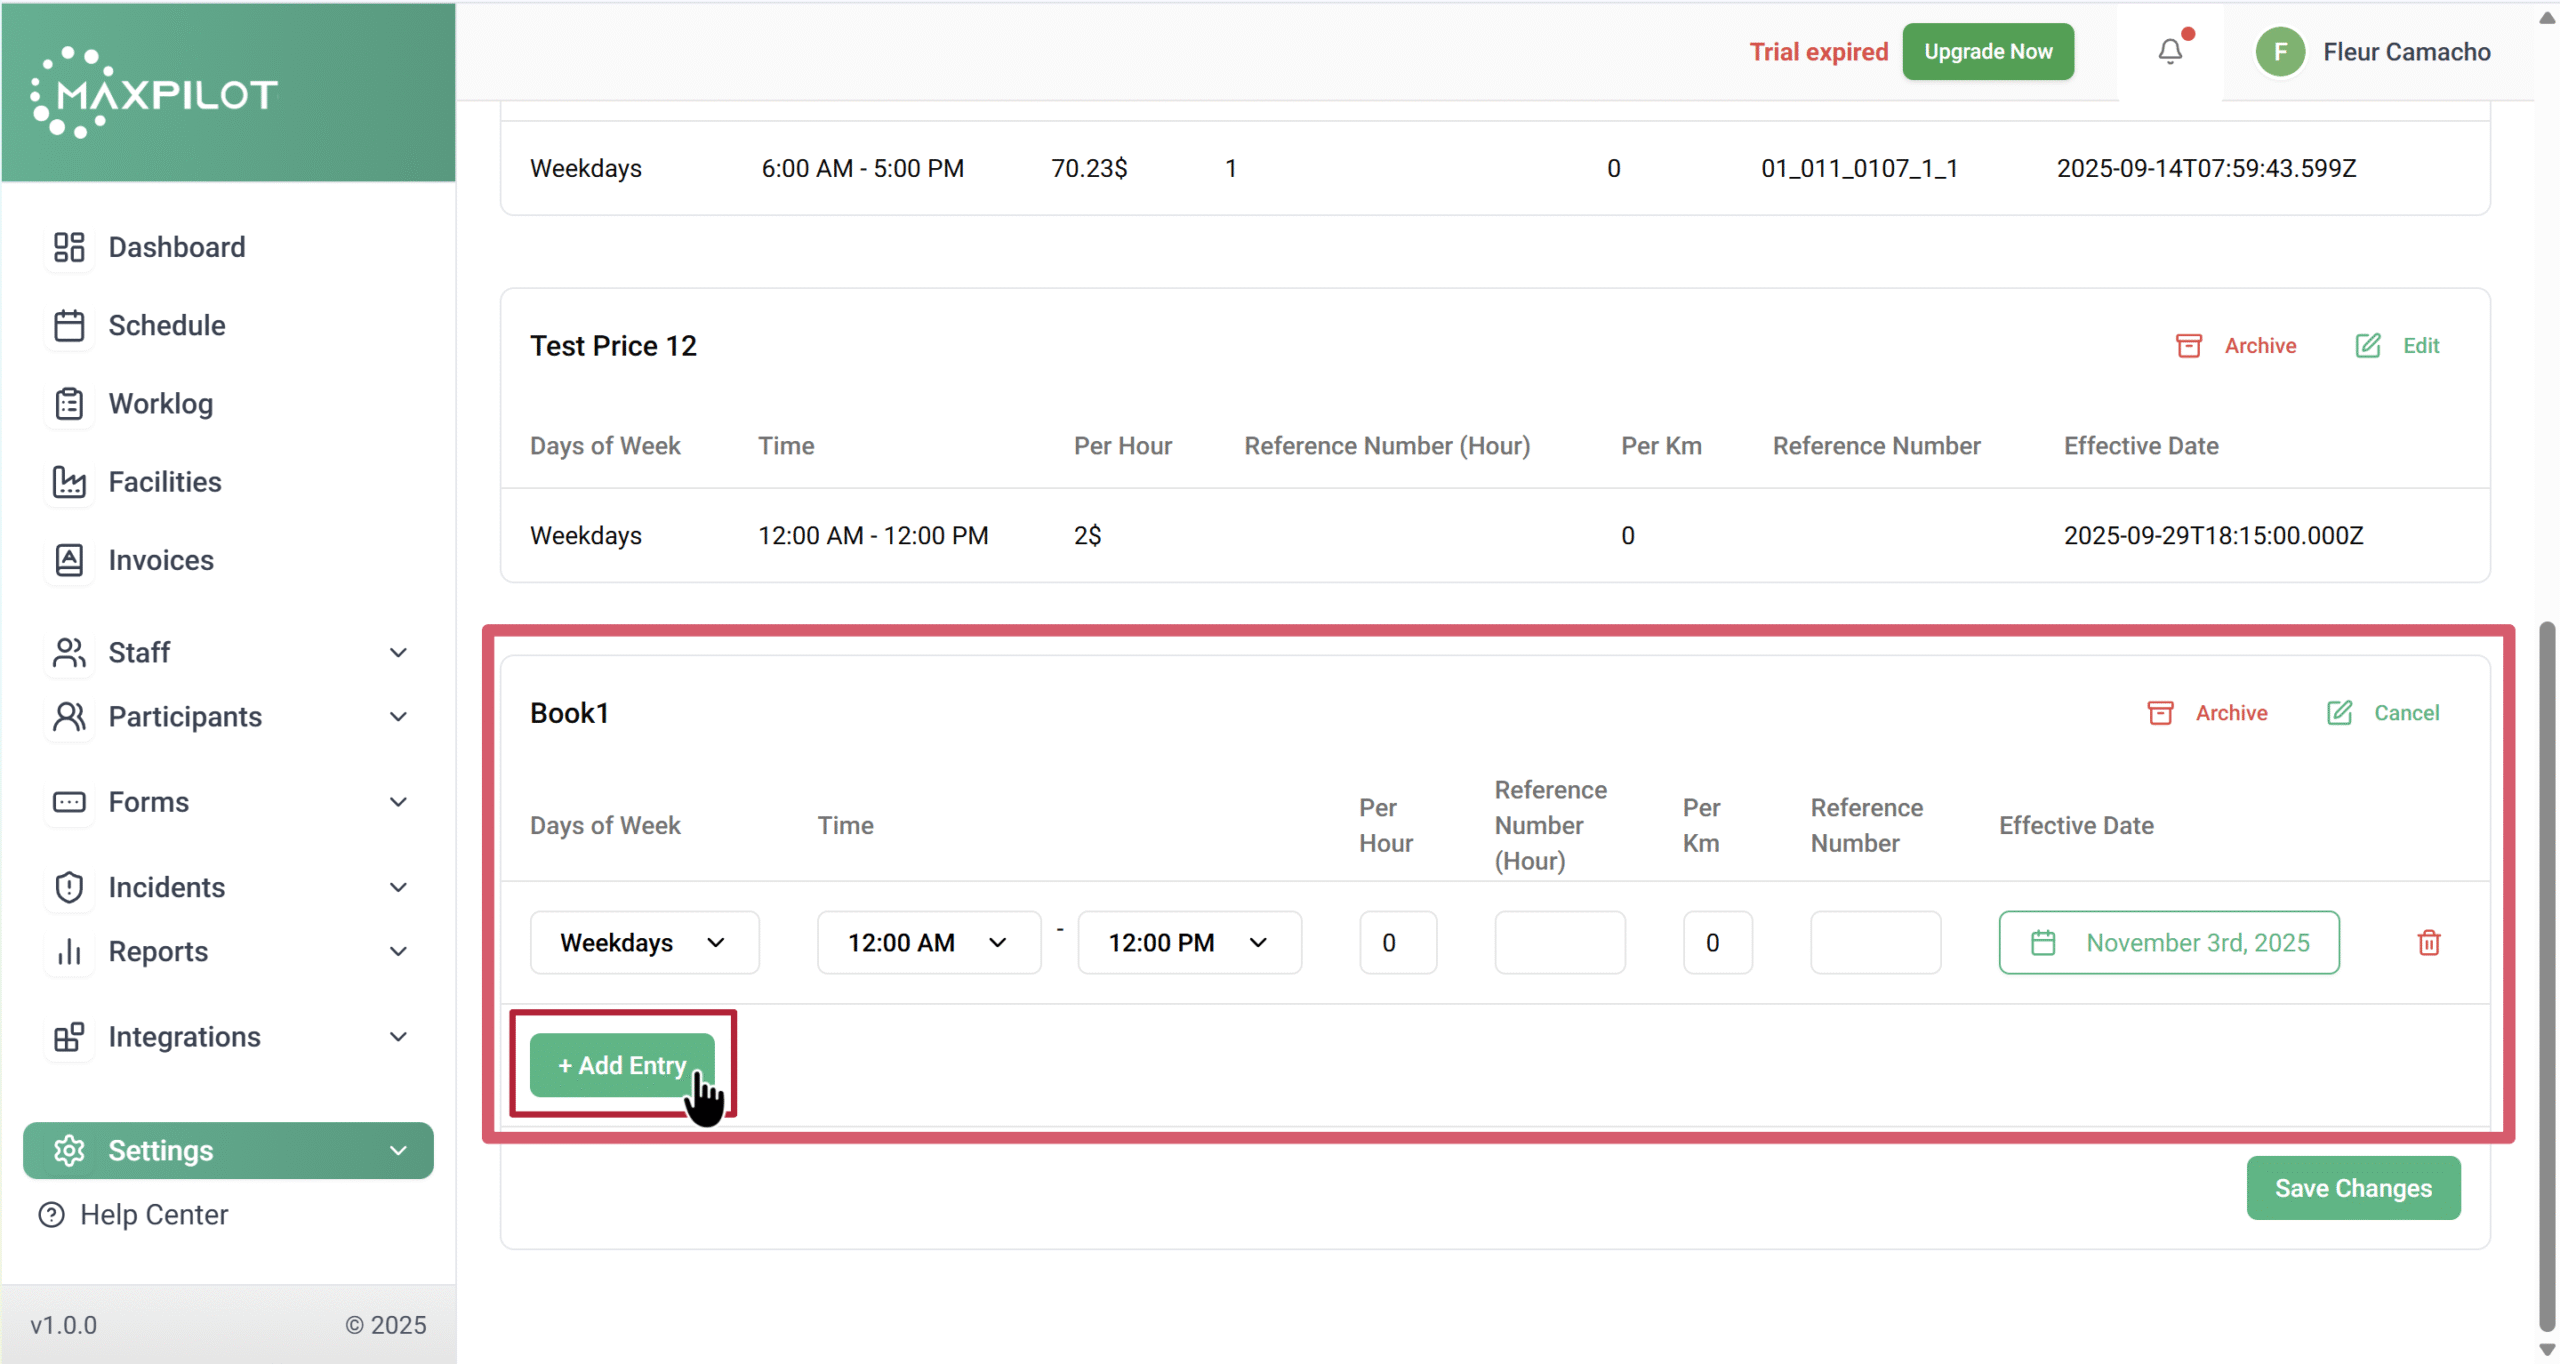Viewport: 2560px width, 1364px height.
Task: Click the Per Hour input field
Action: point(1397,942)
